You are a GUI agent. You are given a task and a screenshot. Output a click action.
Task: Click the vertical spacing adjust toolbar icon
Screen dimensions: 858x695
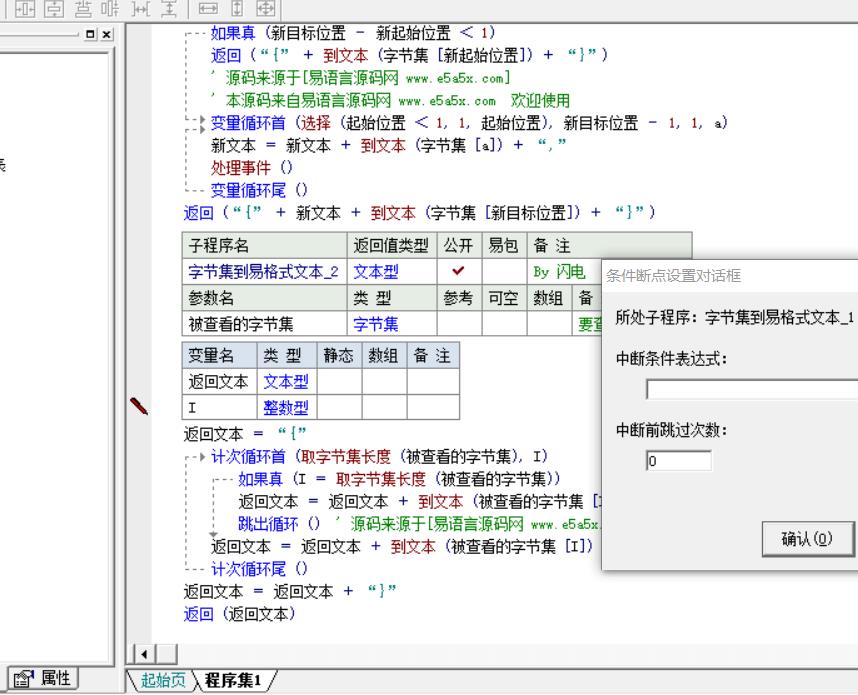tap(169, 8)
